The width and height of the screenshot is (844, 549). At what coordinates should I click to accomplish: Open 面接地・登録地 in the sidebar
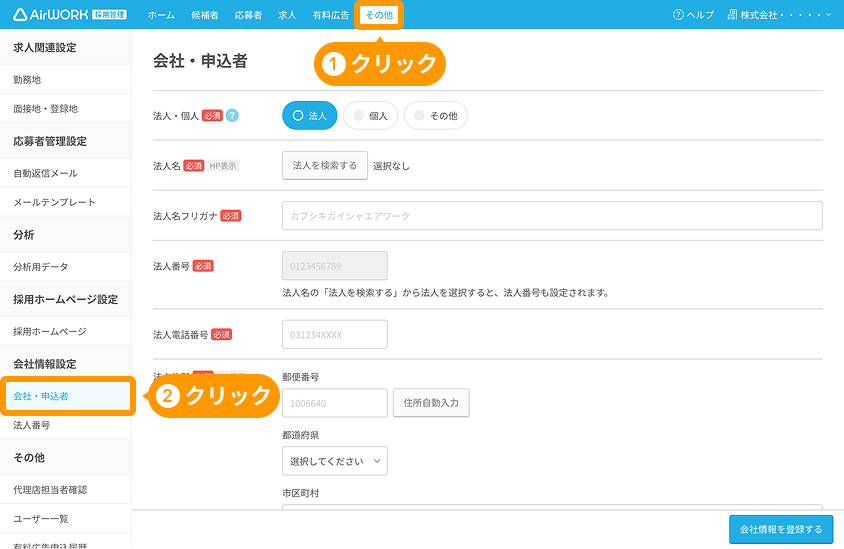(65, 109)
